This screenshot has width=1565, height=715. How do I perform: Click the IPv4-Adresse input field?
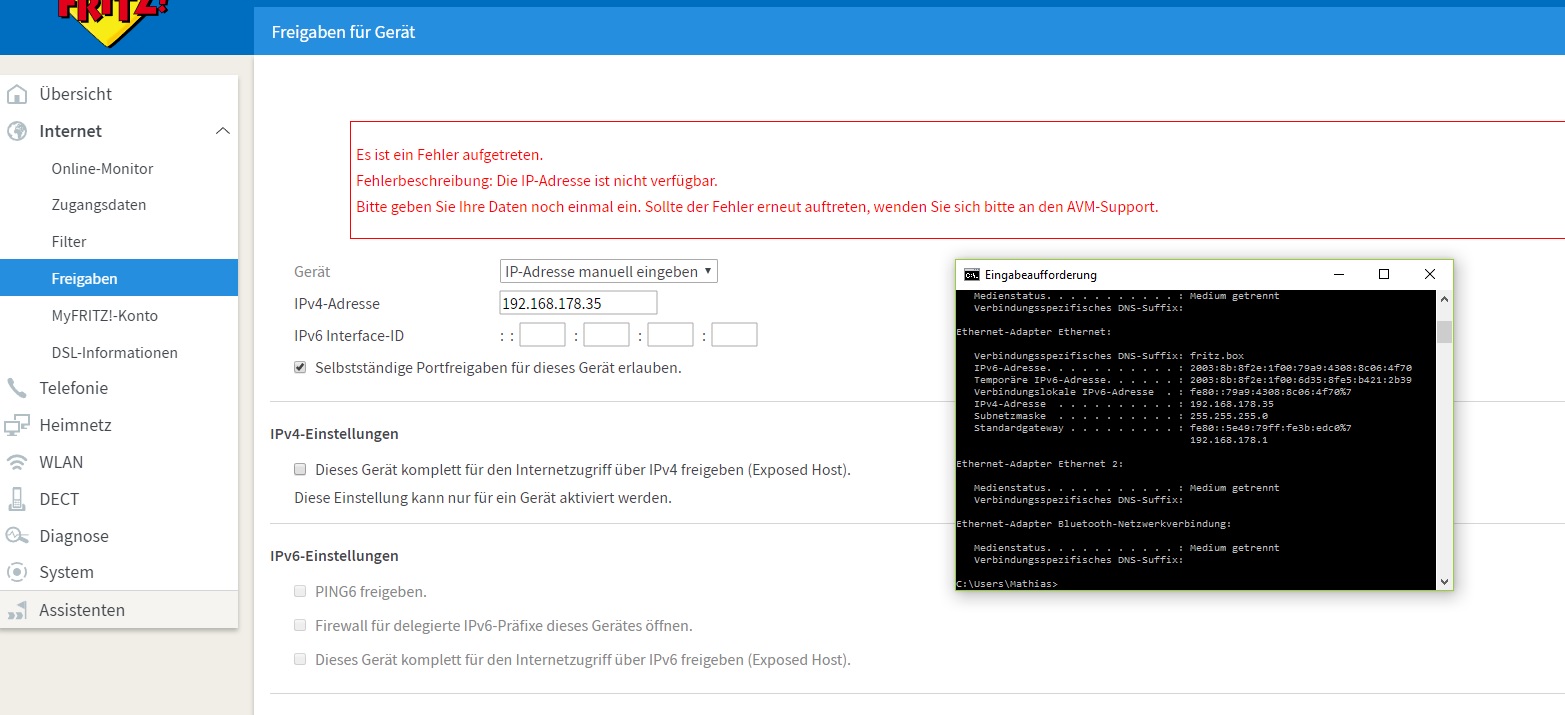(x=578, y=303)
